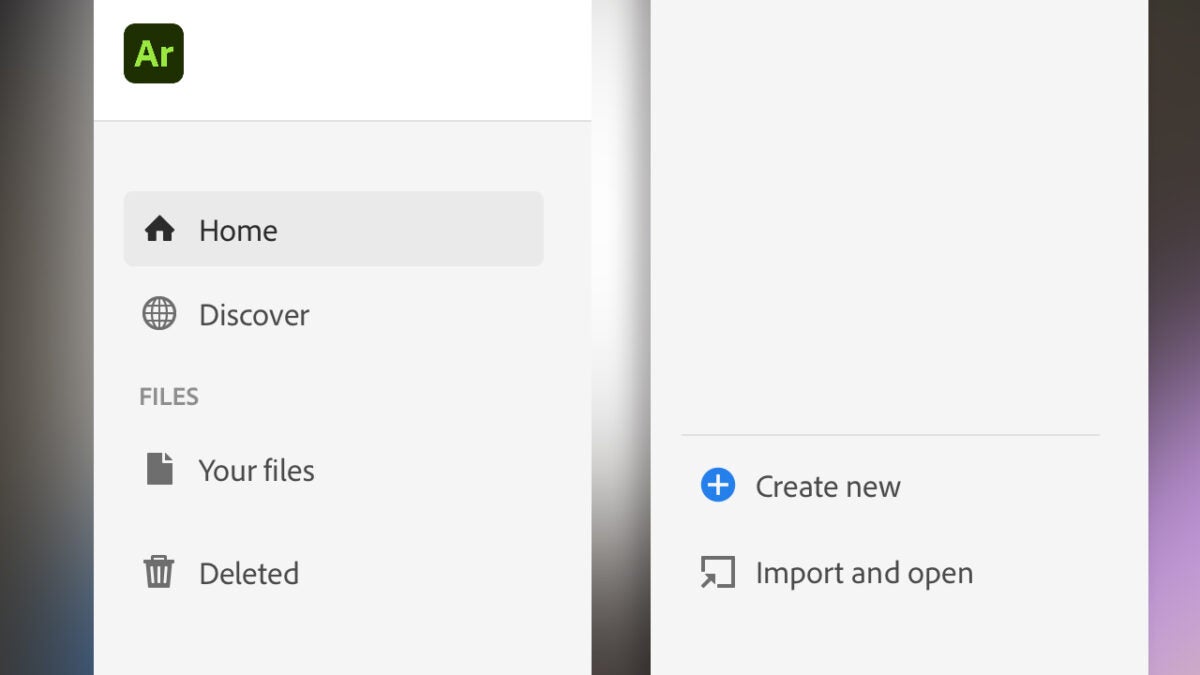Viewport: 1200px width, 675px height.
Task: Click the Home house icon
Action: point(159,230)
